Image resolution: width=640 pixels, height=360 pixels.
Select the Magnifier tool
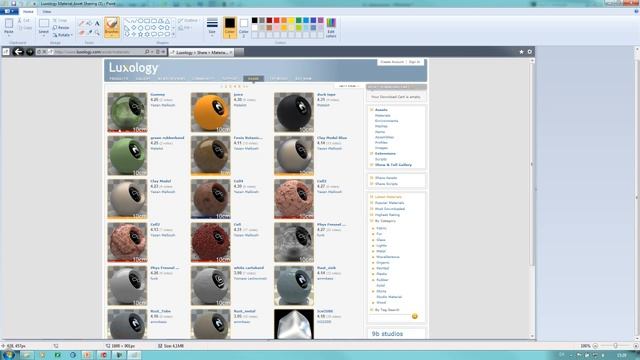coord(97,32)
